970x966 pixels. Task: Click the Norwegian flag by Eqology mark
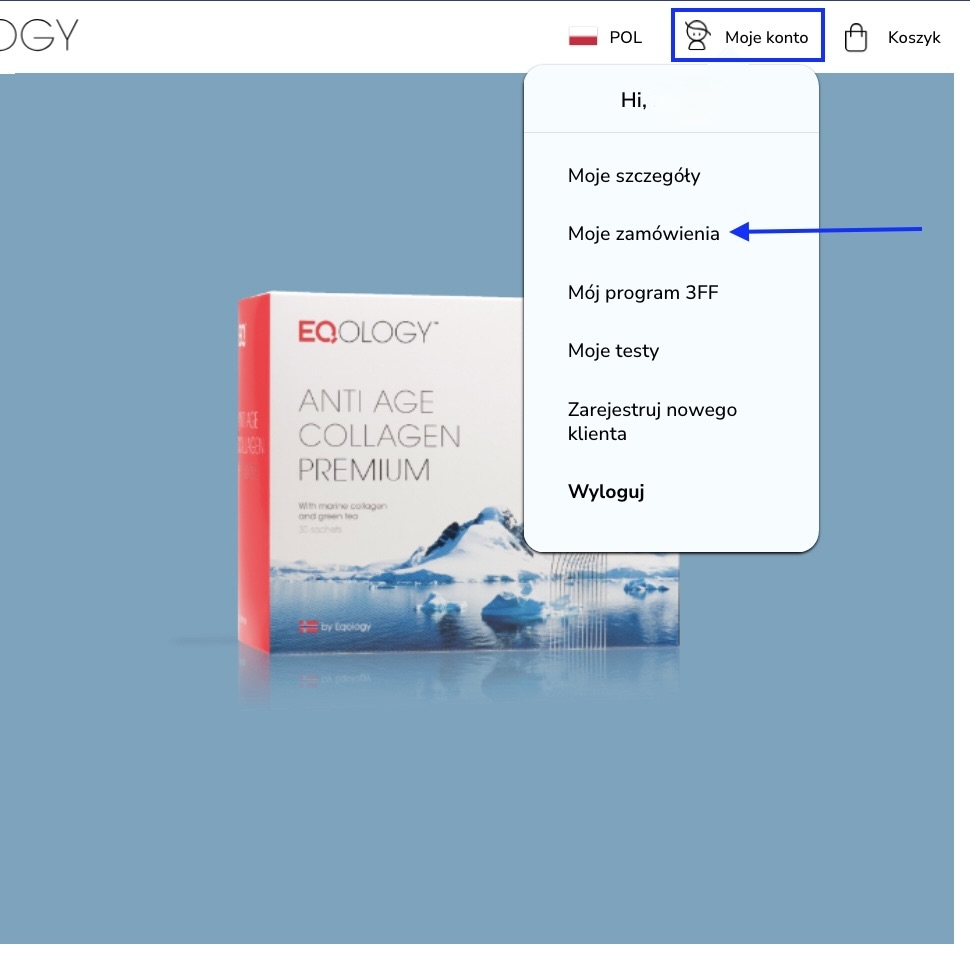pos(308,626)
